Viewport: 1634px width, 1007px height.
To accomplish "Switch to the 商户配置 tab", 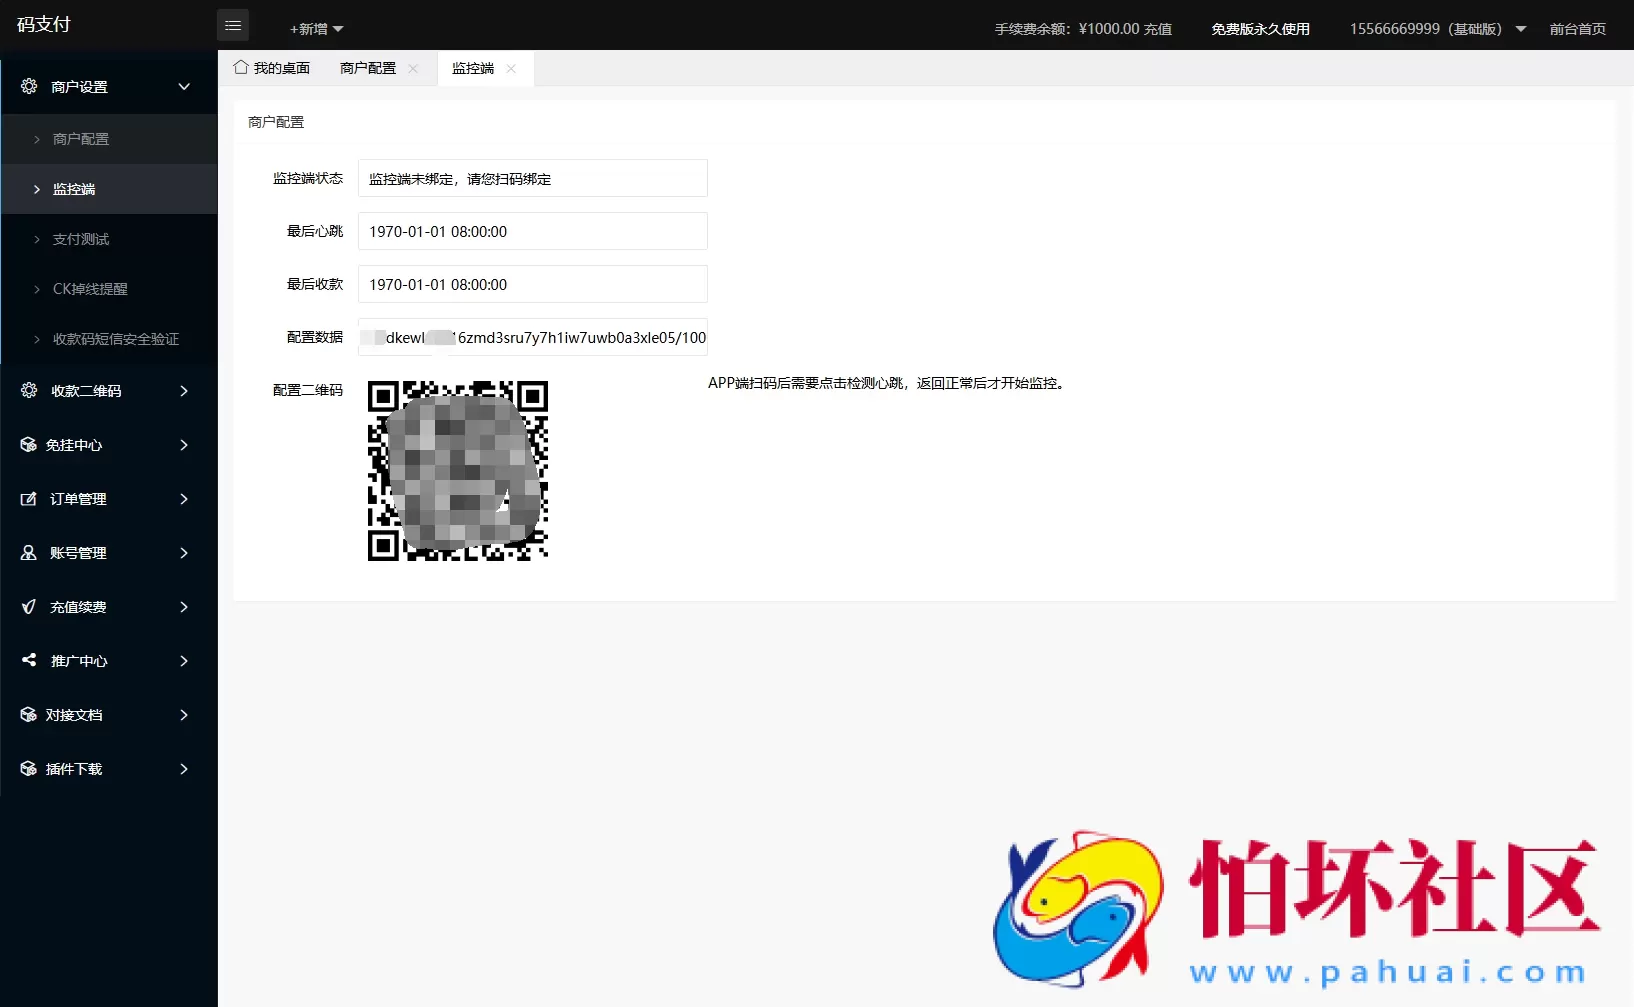I will coord(366,68).
